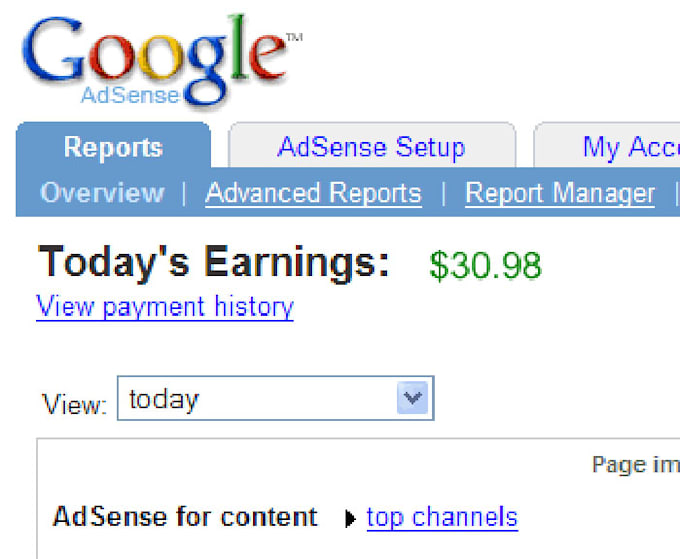The width and height of the screenshot is (680, 559).
Task: Select the Overview sub-navigation item
Action: coord(102,193)
